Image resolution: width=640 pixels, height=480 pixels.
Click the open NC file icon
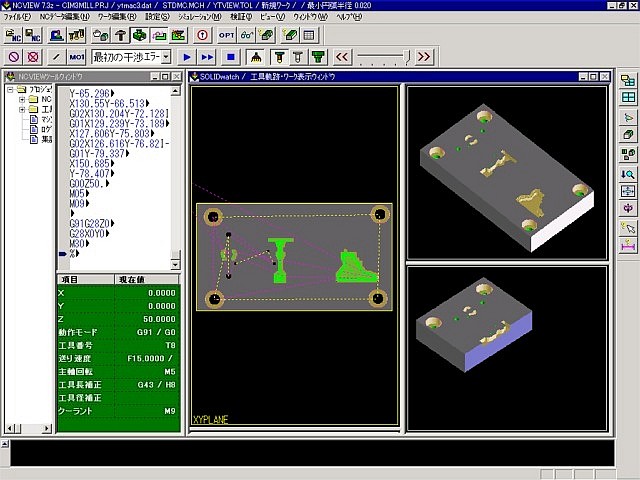[x=13, y=36]
